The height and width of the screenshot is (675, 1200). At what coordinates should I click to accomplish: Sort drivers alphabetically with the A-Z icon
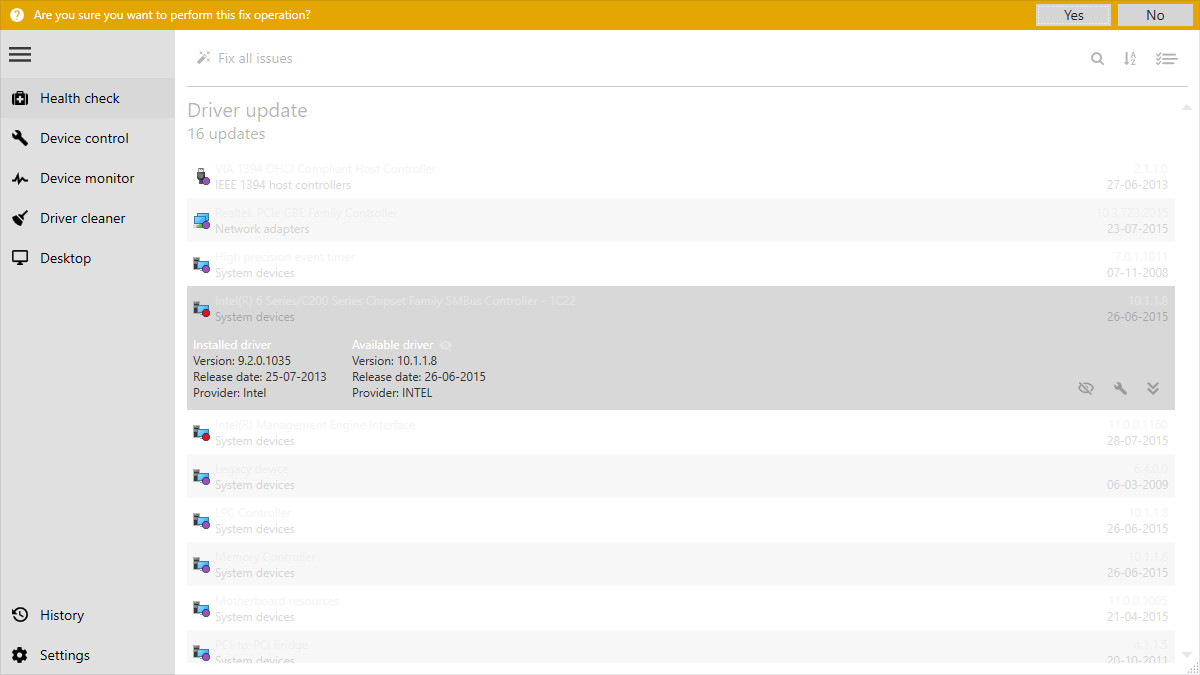[1130, 58]
